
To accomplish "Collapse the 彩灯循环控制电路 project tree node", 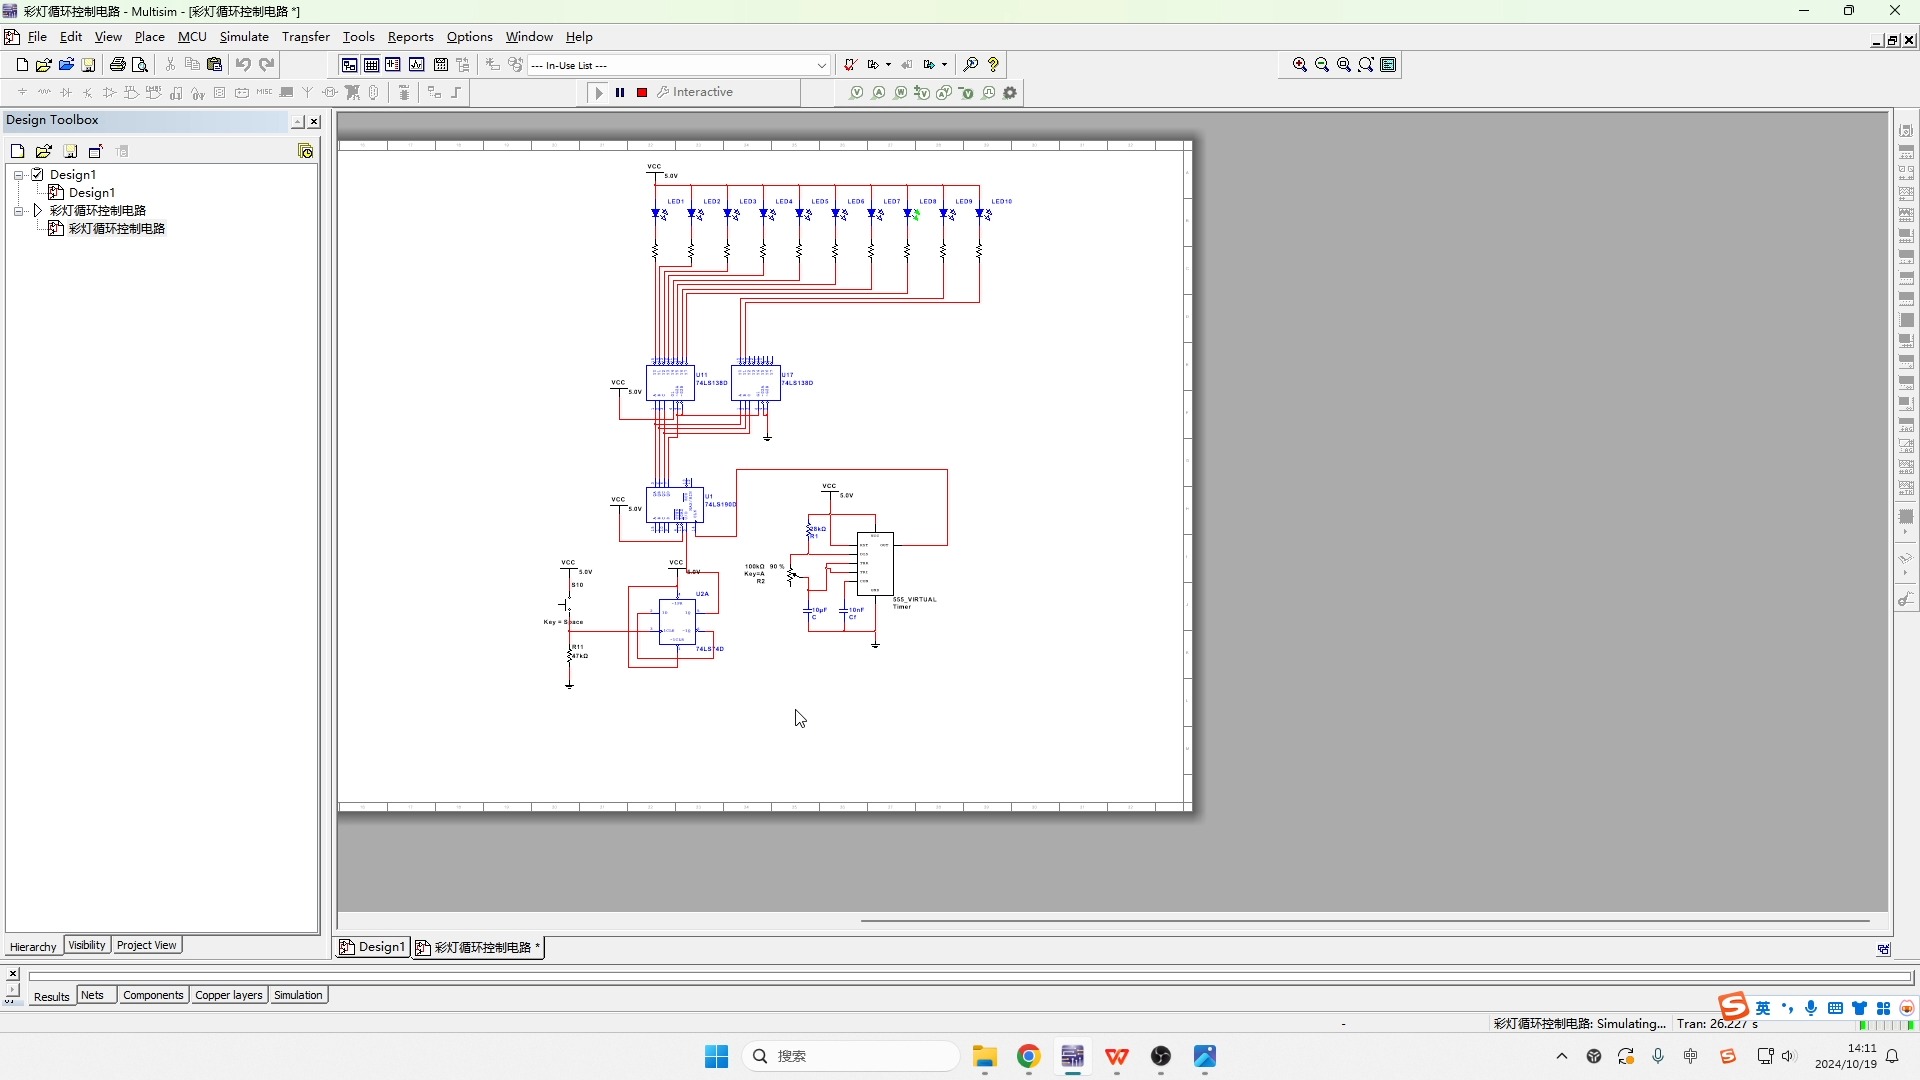I will (x=19, y=211).
